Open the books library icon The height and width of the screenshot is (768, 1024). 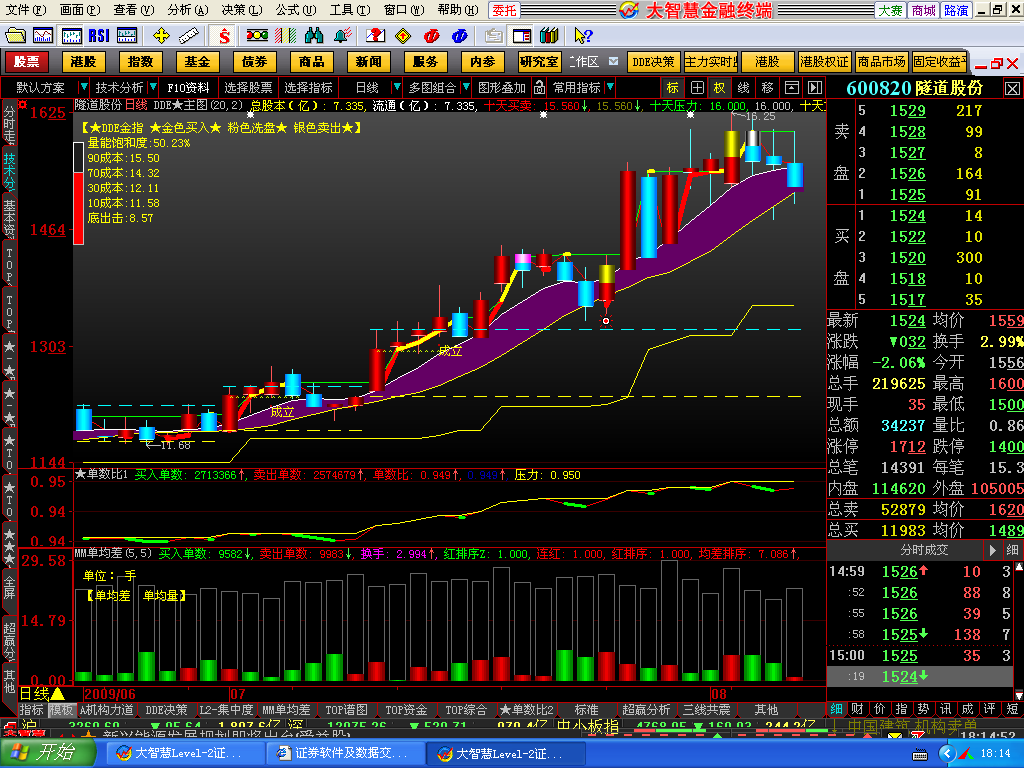point(549,35)
